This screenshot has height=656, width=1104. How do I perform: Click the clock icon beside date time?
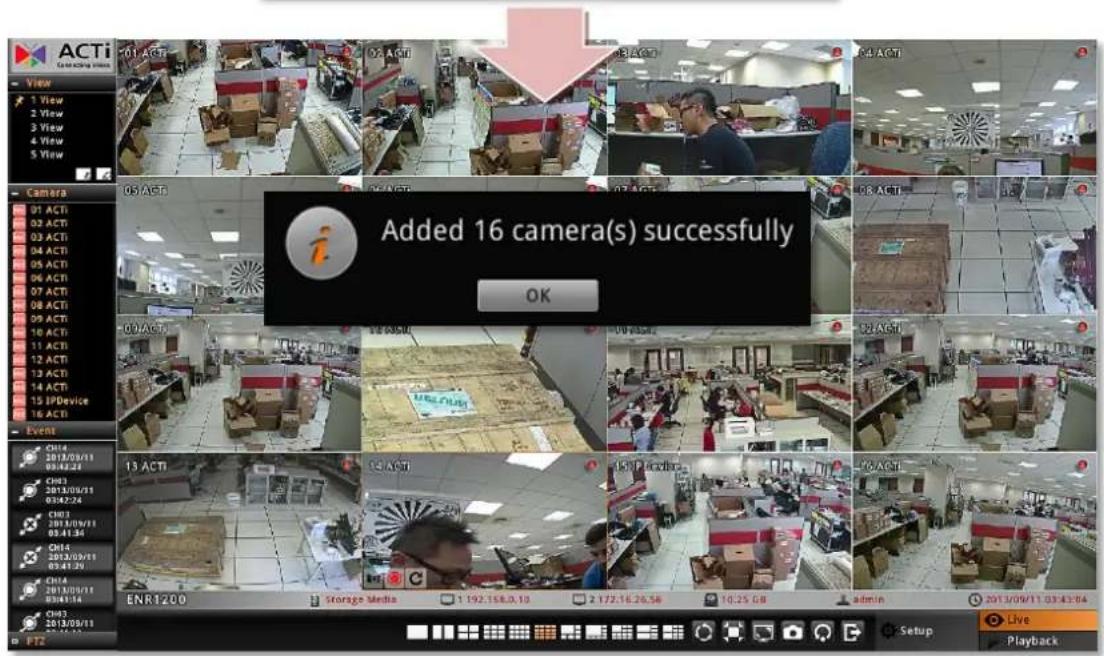[974, 600]
